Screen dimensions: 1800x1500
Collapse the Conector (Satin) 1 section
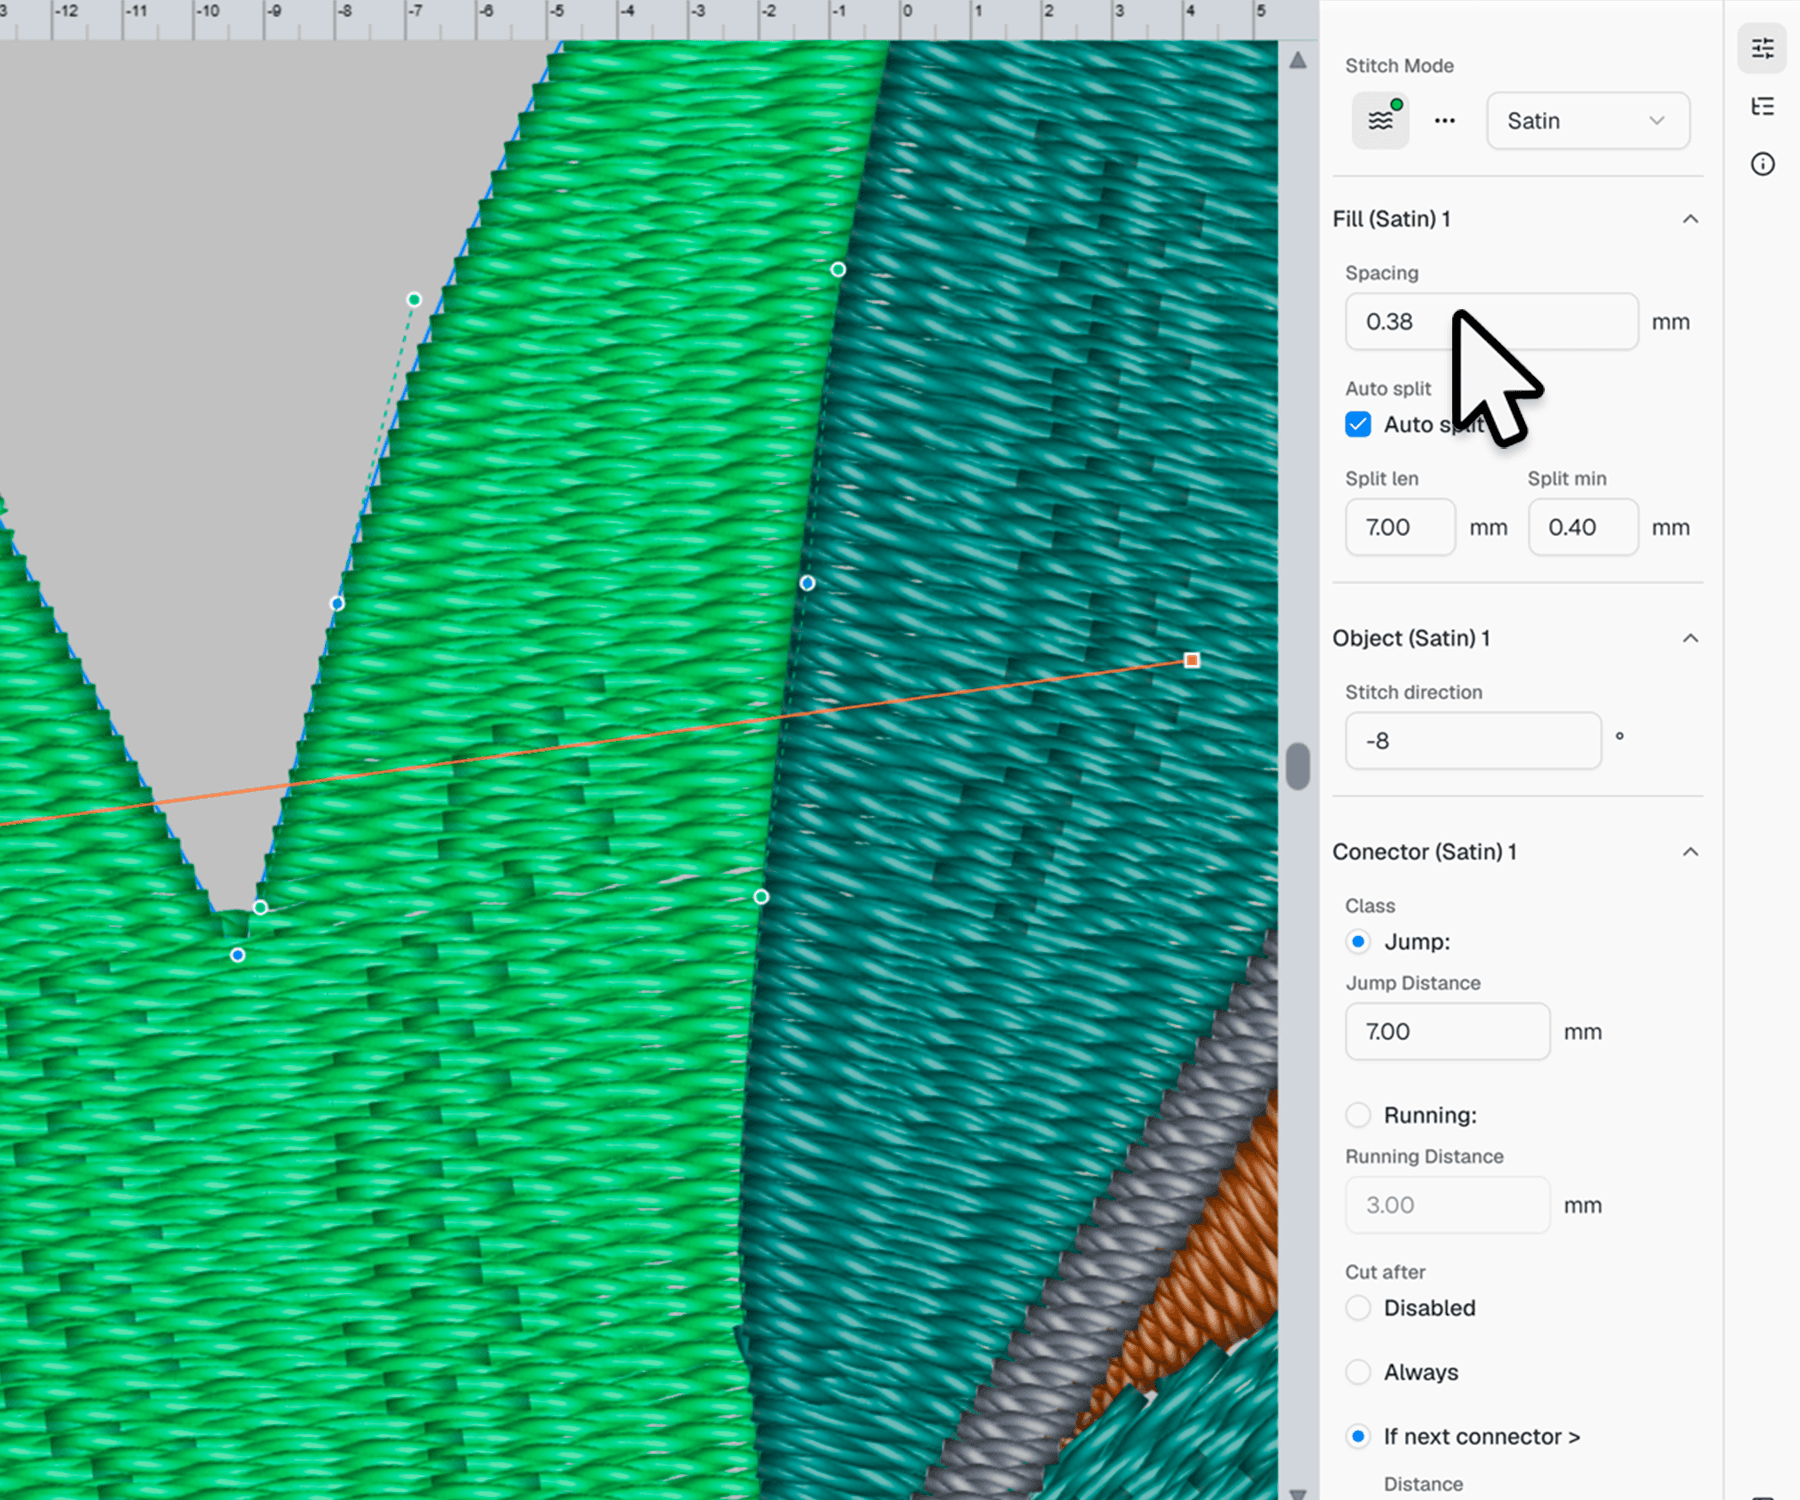pyautogui.click(x=1690, y=852)
